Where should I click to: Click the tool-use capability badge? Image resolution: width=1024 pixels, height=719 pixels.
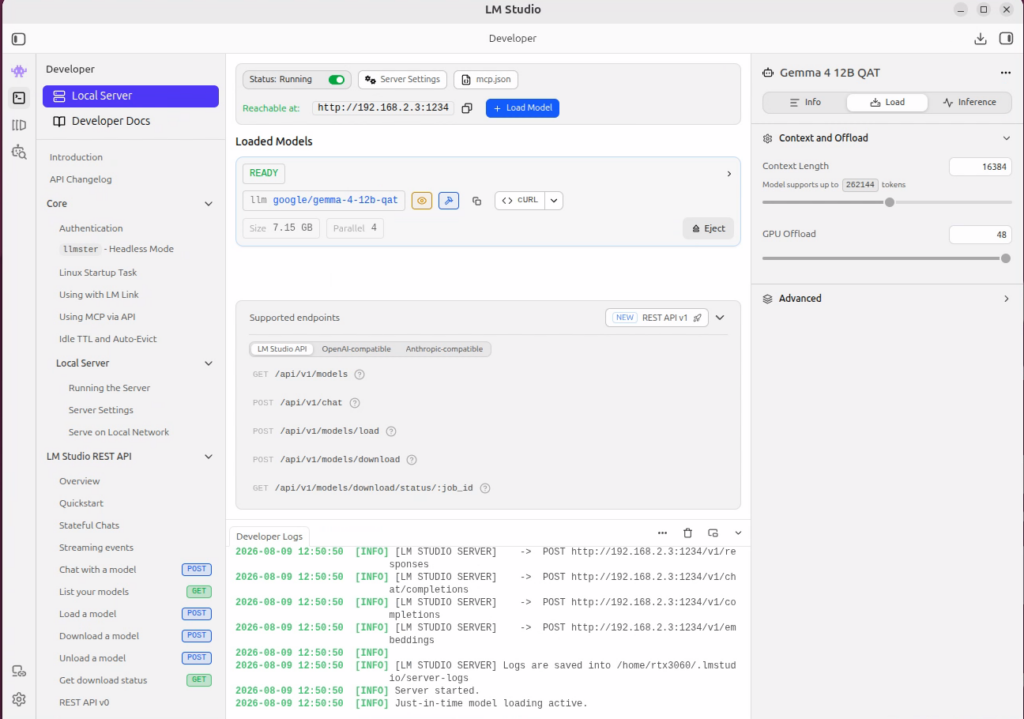pos(449,200)
